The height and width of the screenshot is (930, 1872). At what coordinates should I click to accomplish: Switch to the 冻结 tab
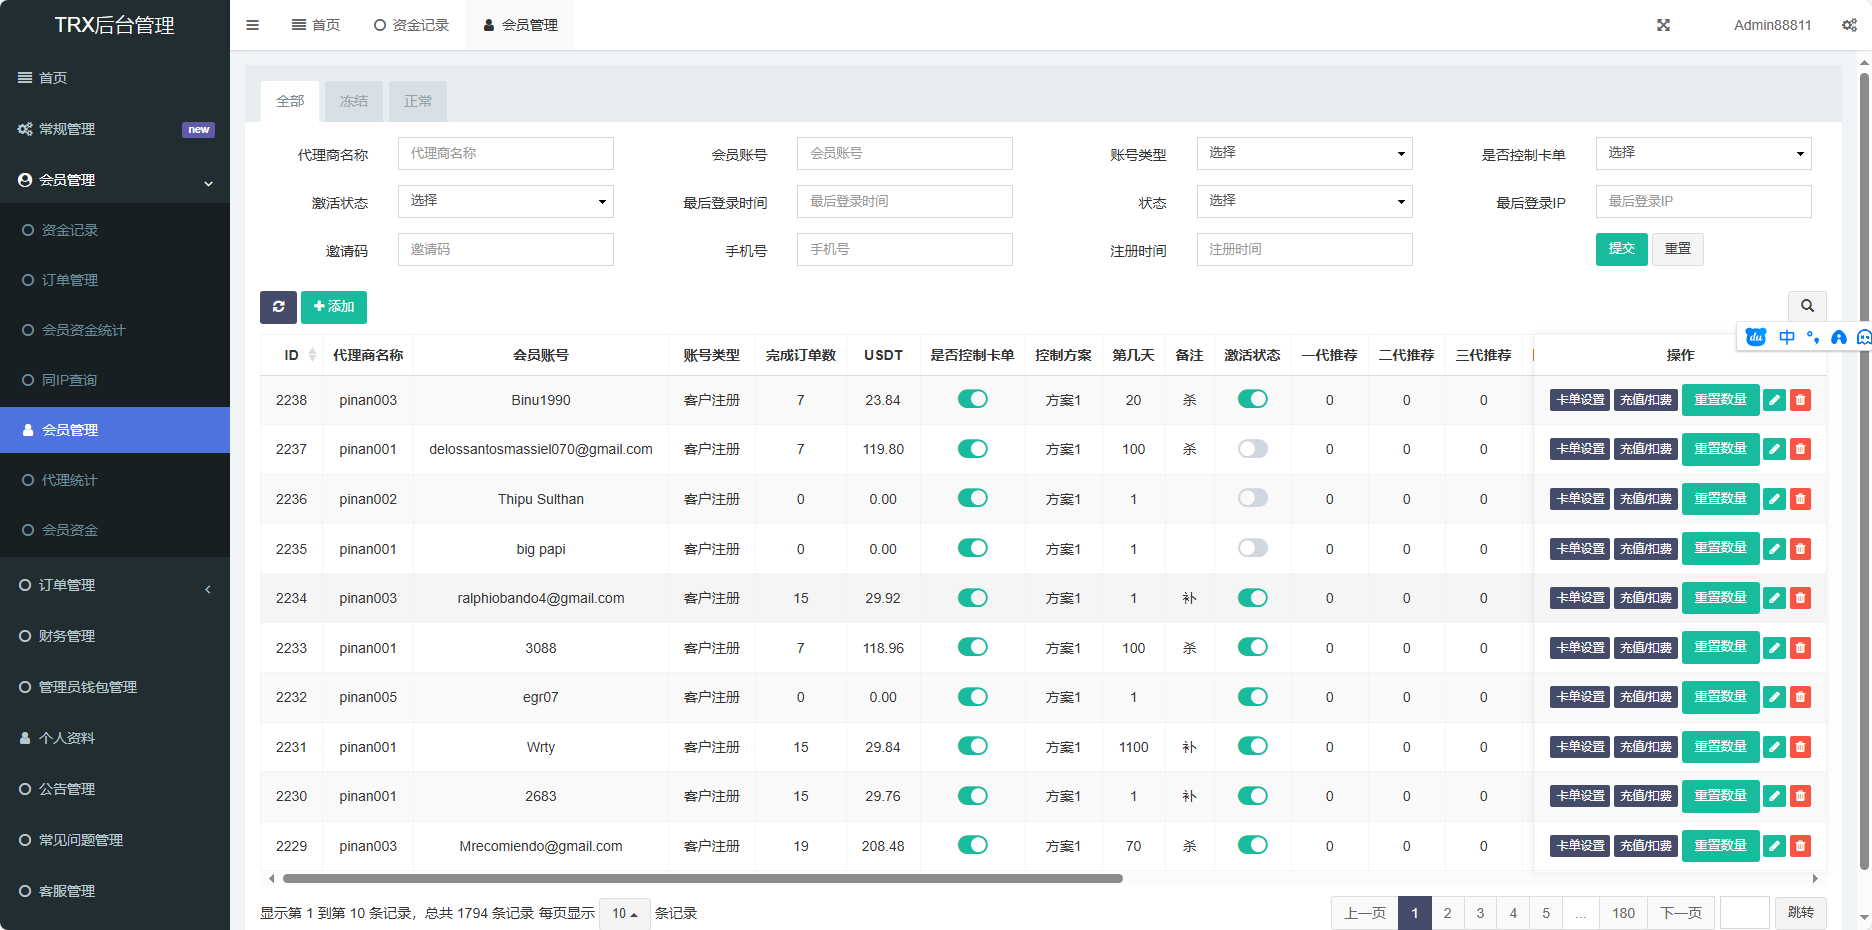coord(354,101)
